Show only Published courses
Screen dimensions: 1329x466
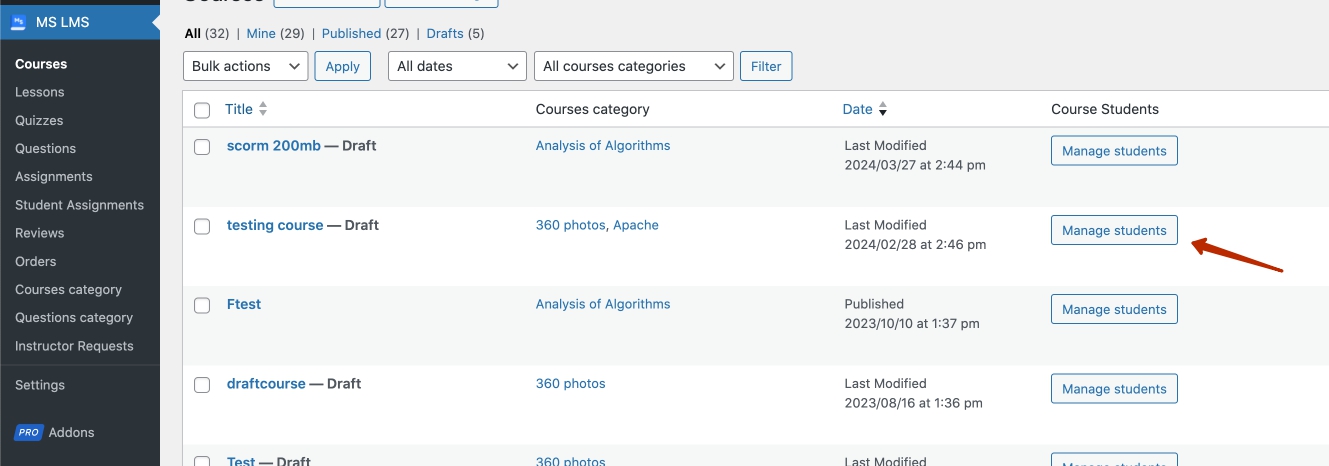click(x=351, y=33)
